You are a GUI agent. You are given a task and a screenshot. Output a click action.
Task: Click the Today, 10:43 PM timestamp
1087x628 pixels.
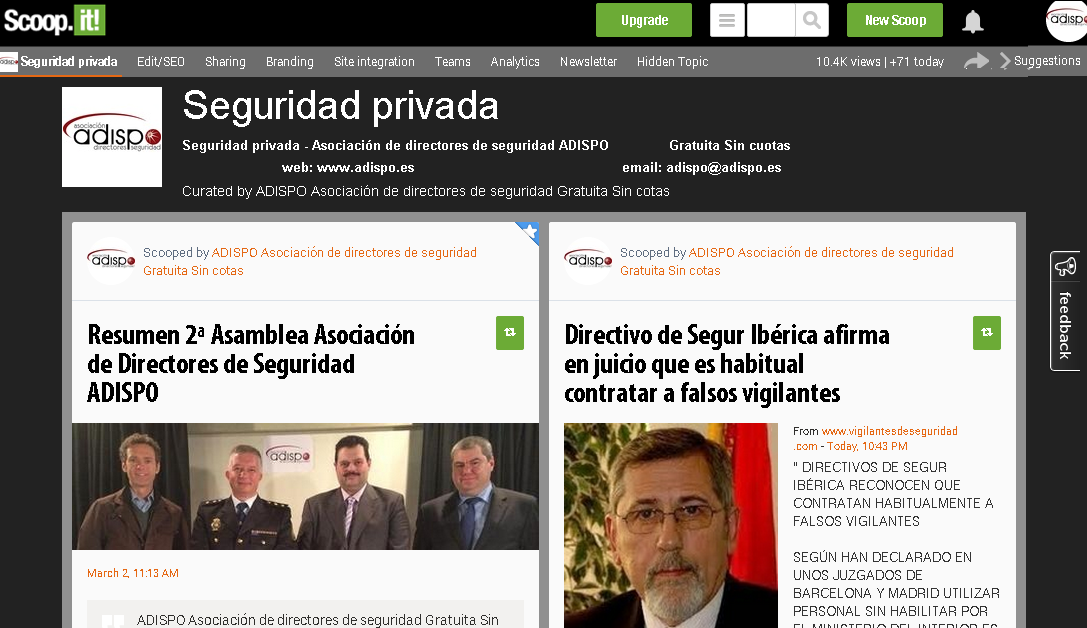(x=867, y=446)
